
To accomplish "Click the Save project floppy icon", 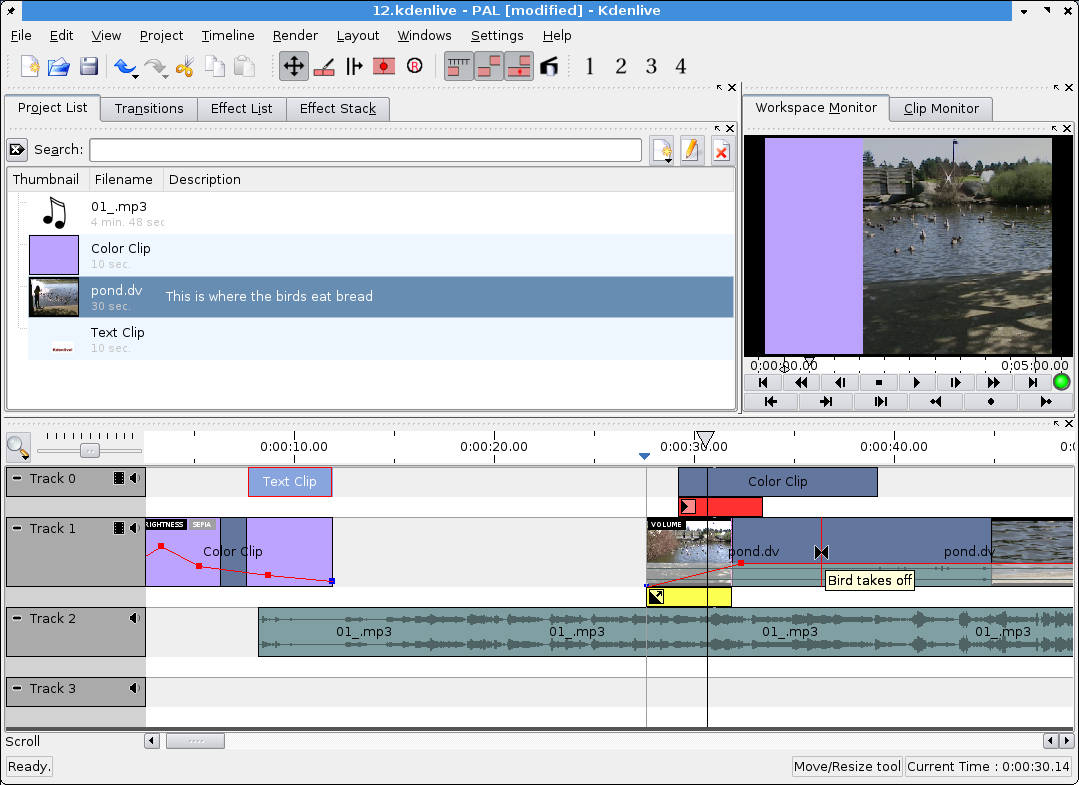I will (x=89, y=67).
